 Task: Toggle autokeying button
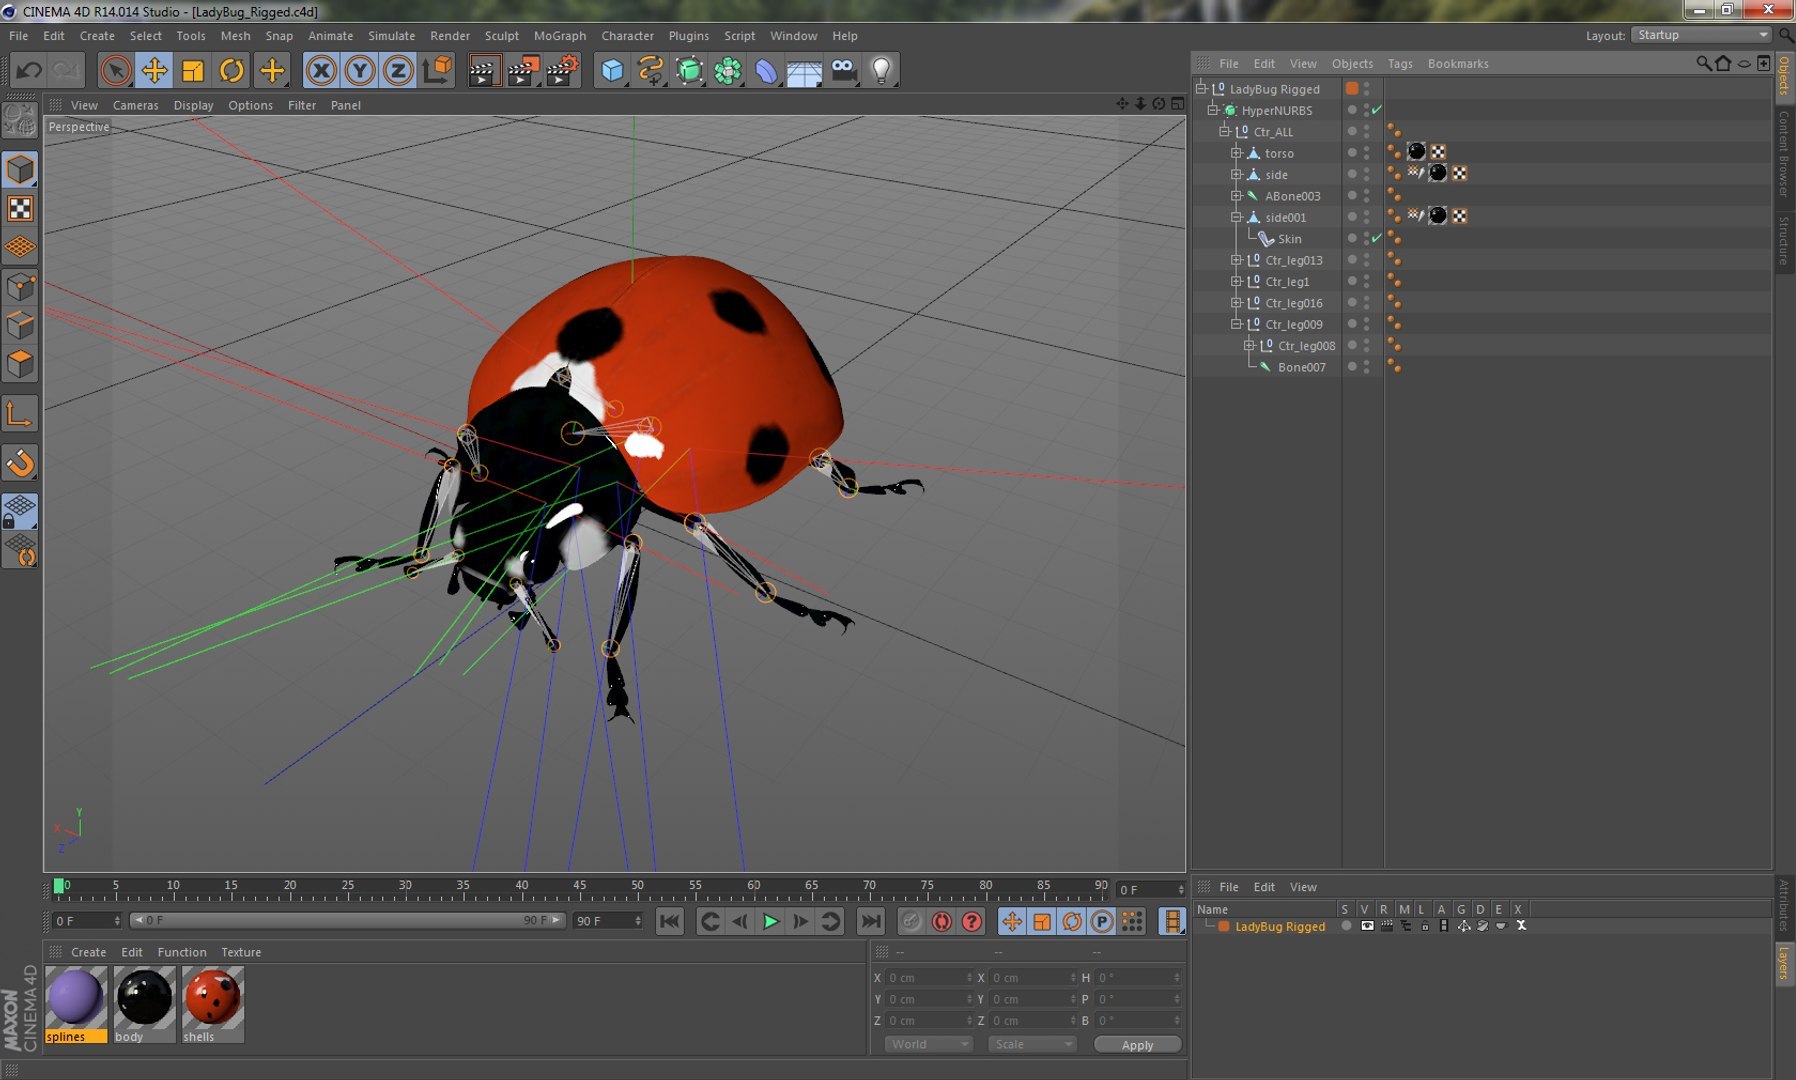[942, 922]
